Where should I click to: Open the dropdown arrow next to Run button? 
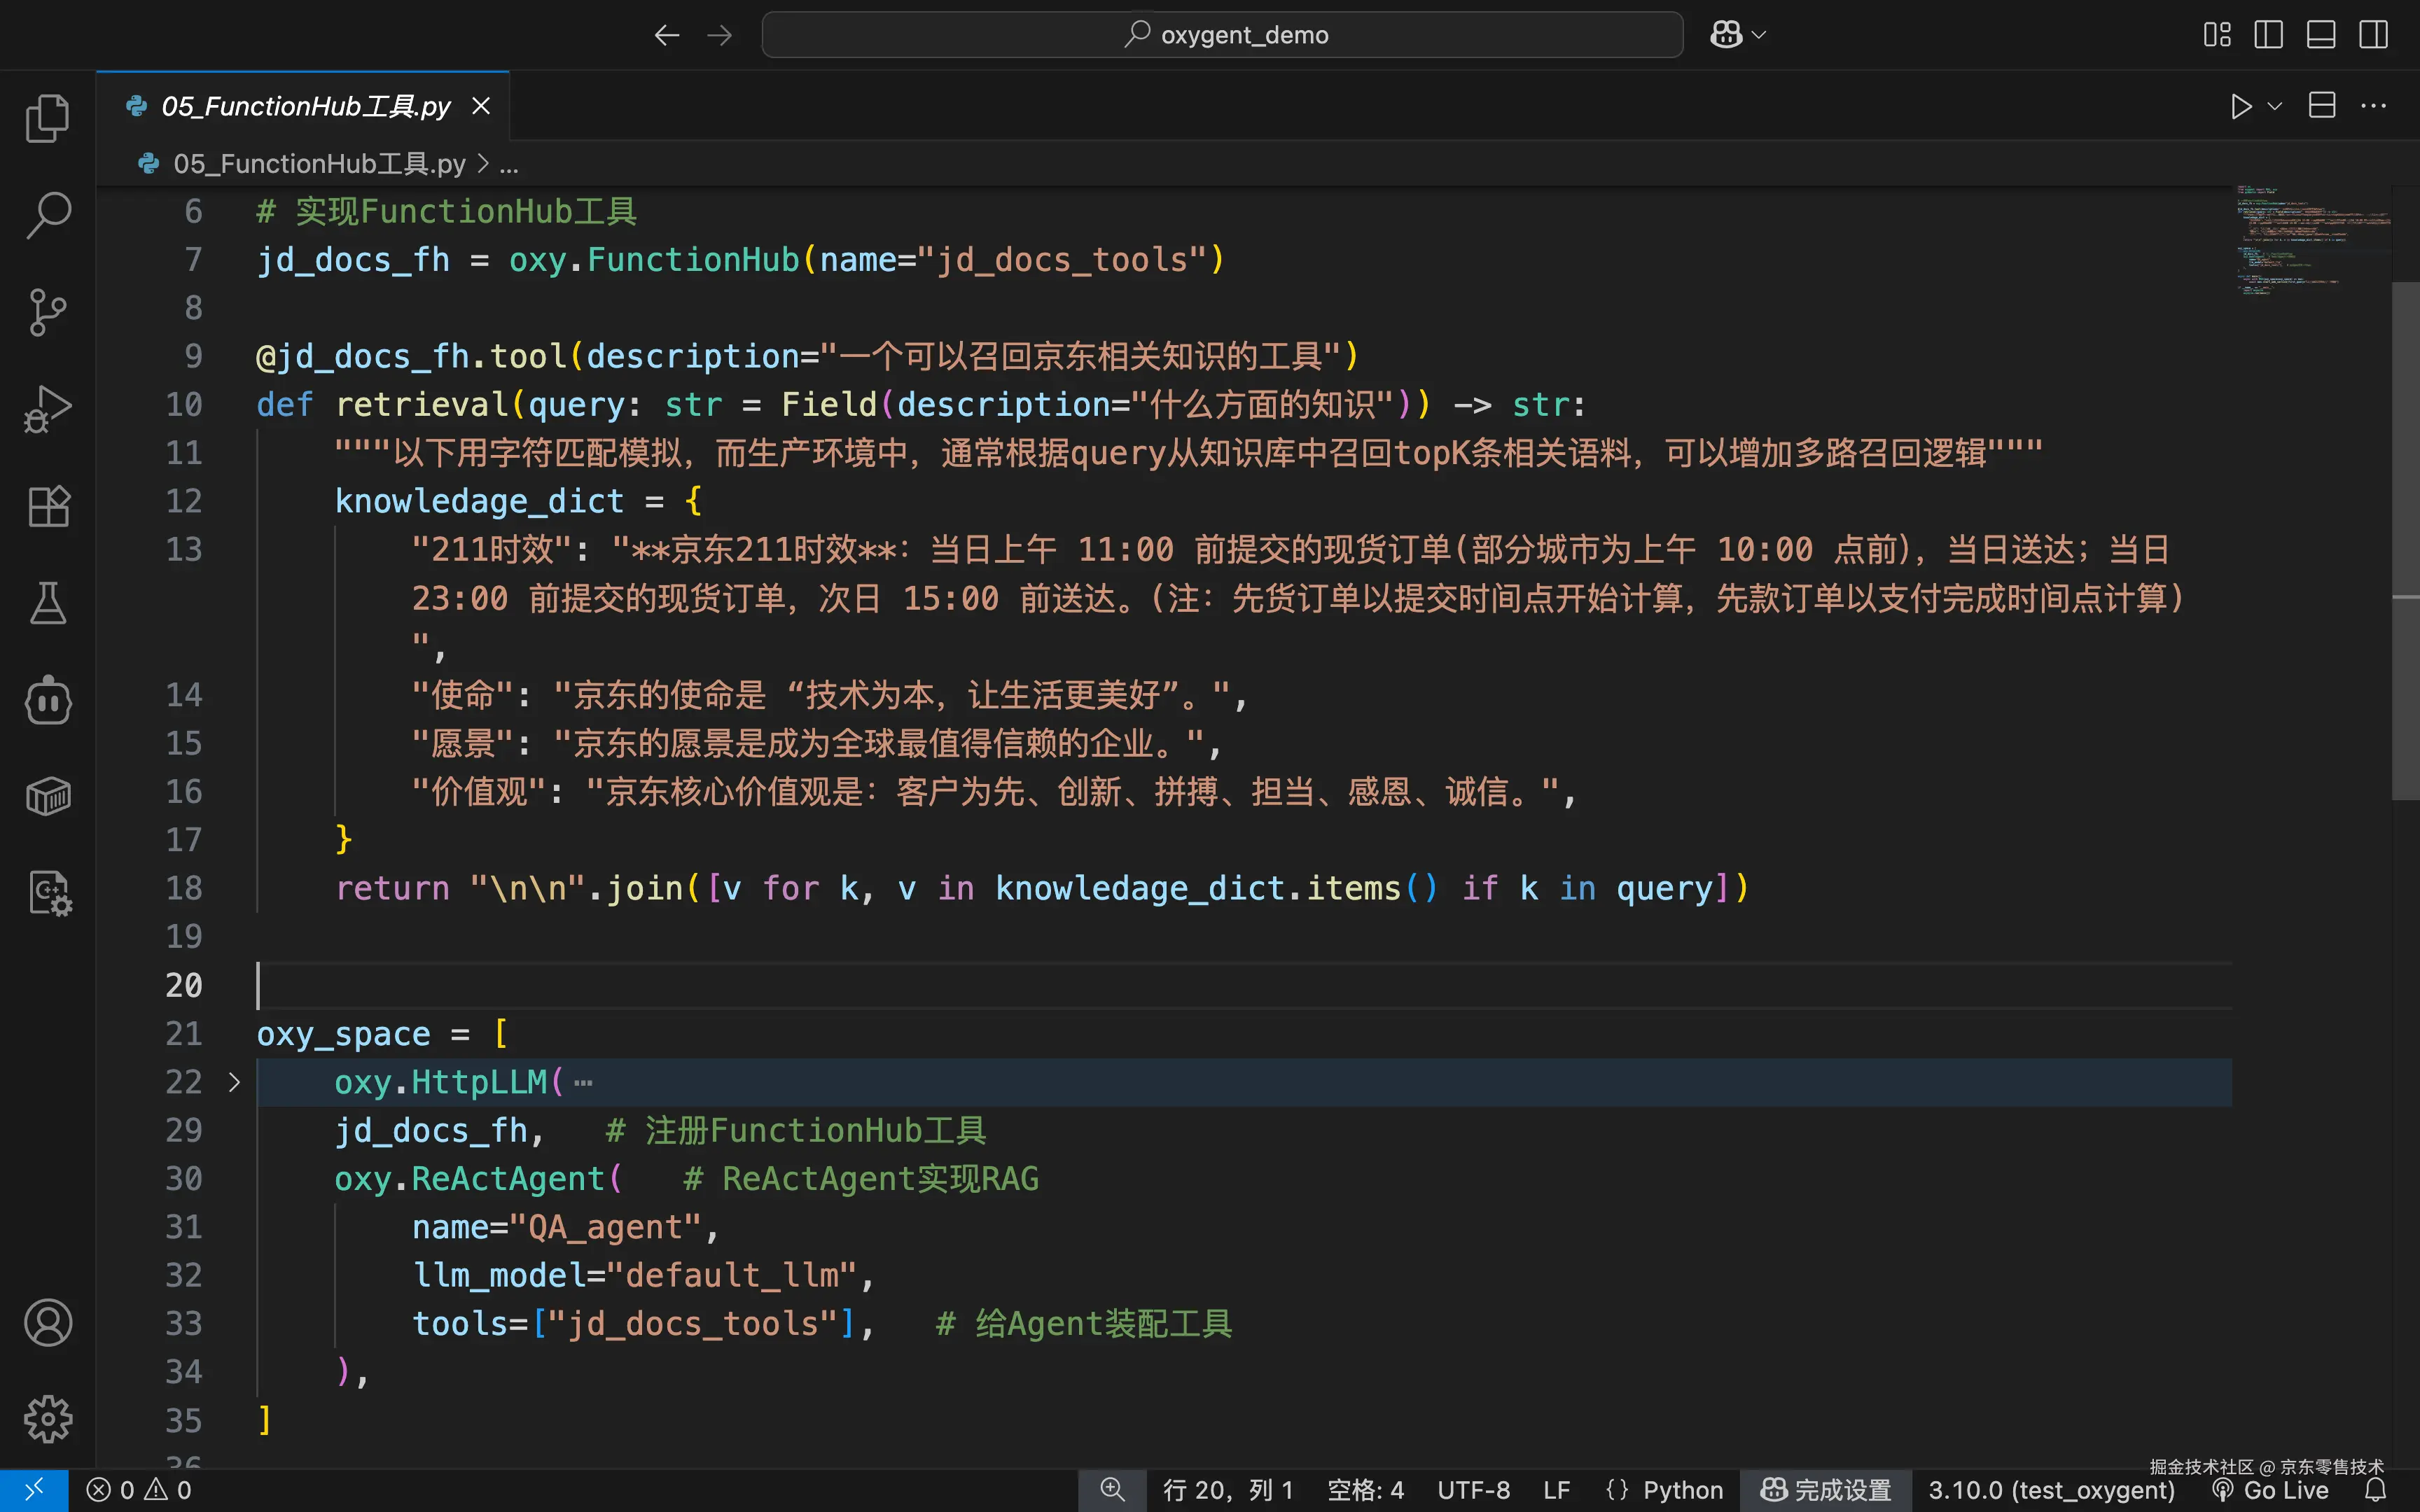click(x=2275, y=106)
